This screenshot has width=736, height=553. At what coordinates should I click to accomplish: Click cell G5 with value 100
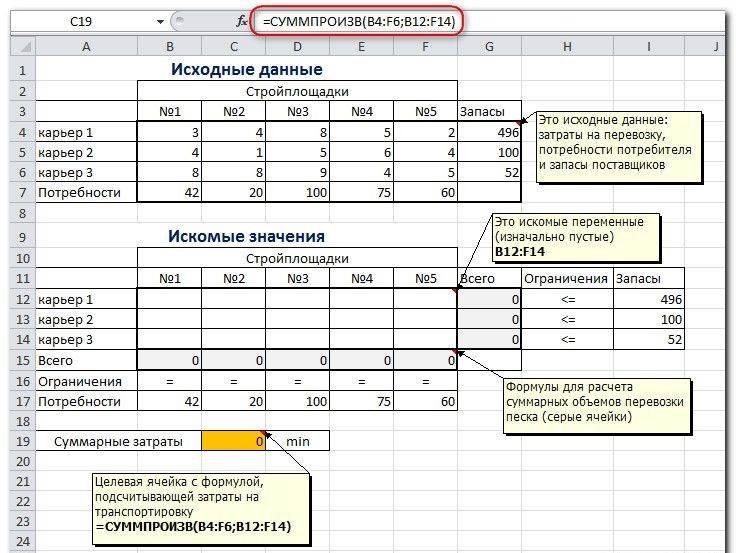tap(489, 153)
